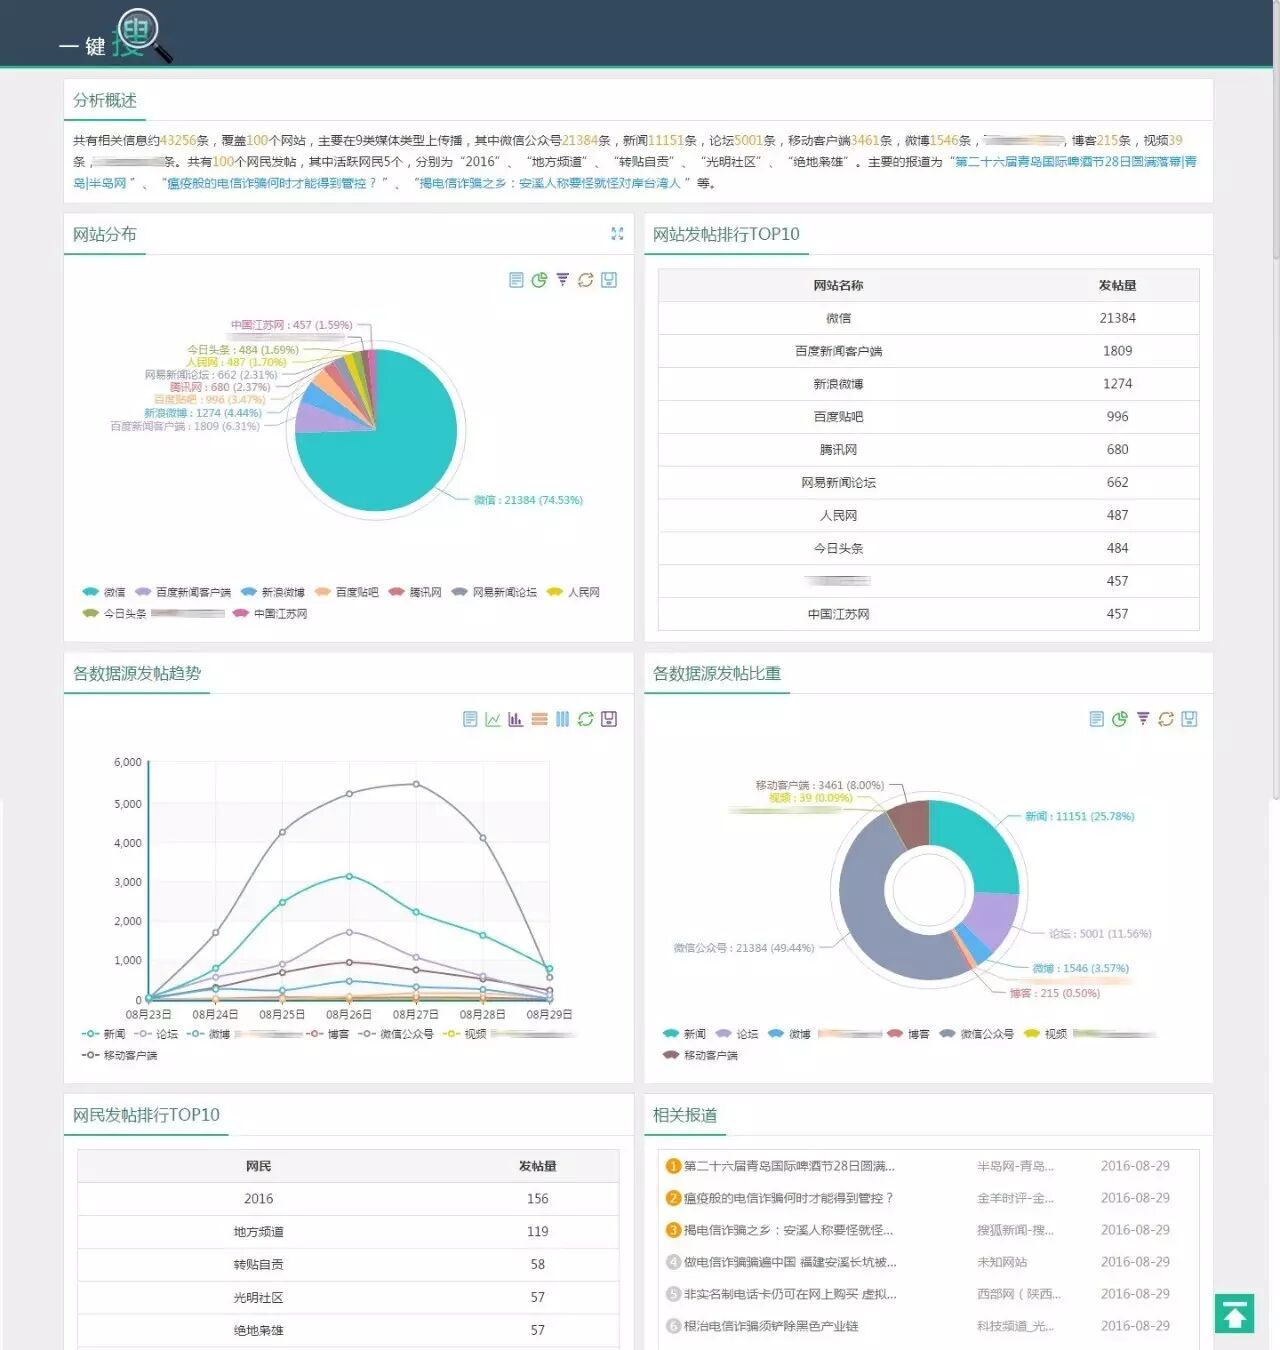Save 各数据源发帖比重 chart as image
The image size is (1280, 1350).
[x=1189, y=719]
